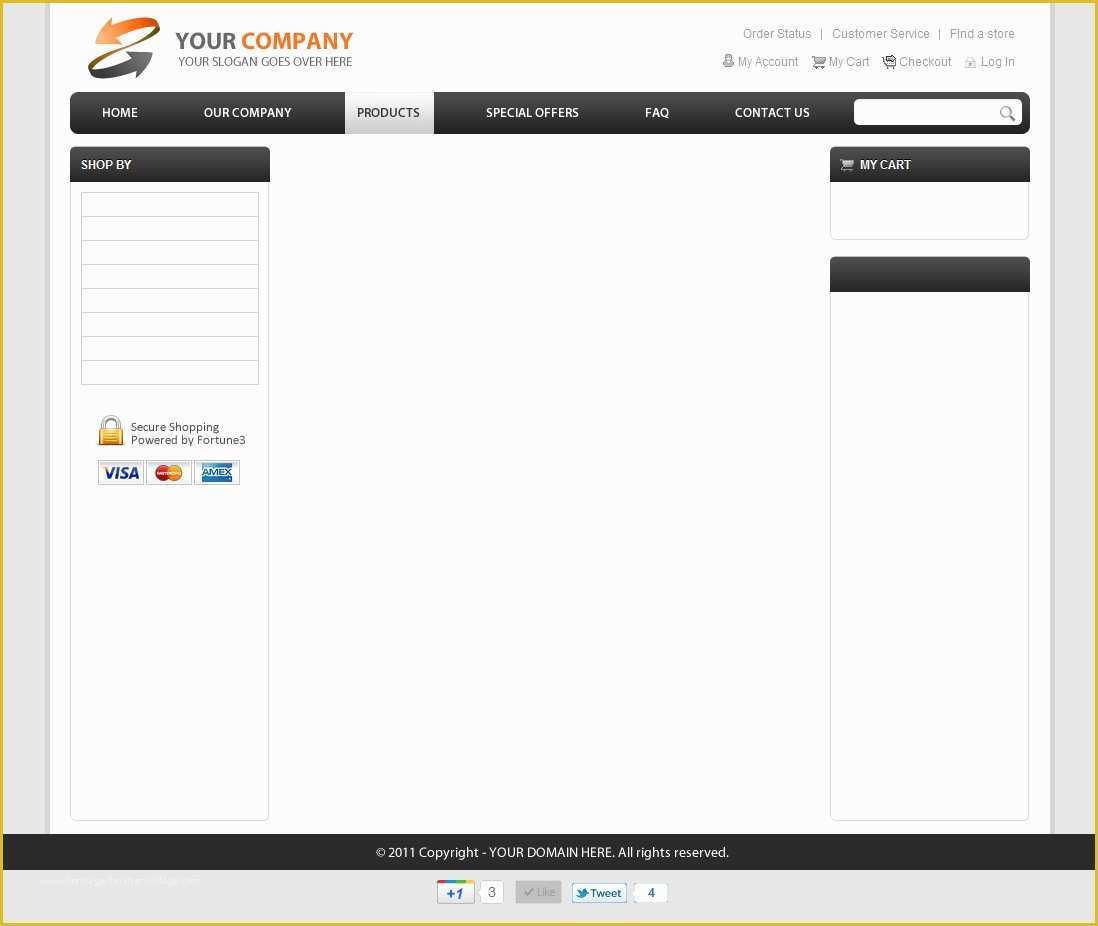Click the Google +1 button

pyautogui.click(x=455, y=892)
